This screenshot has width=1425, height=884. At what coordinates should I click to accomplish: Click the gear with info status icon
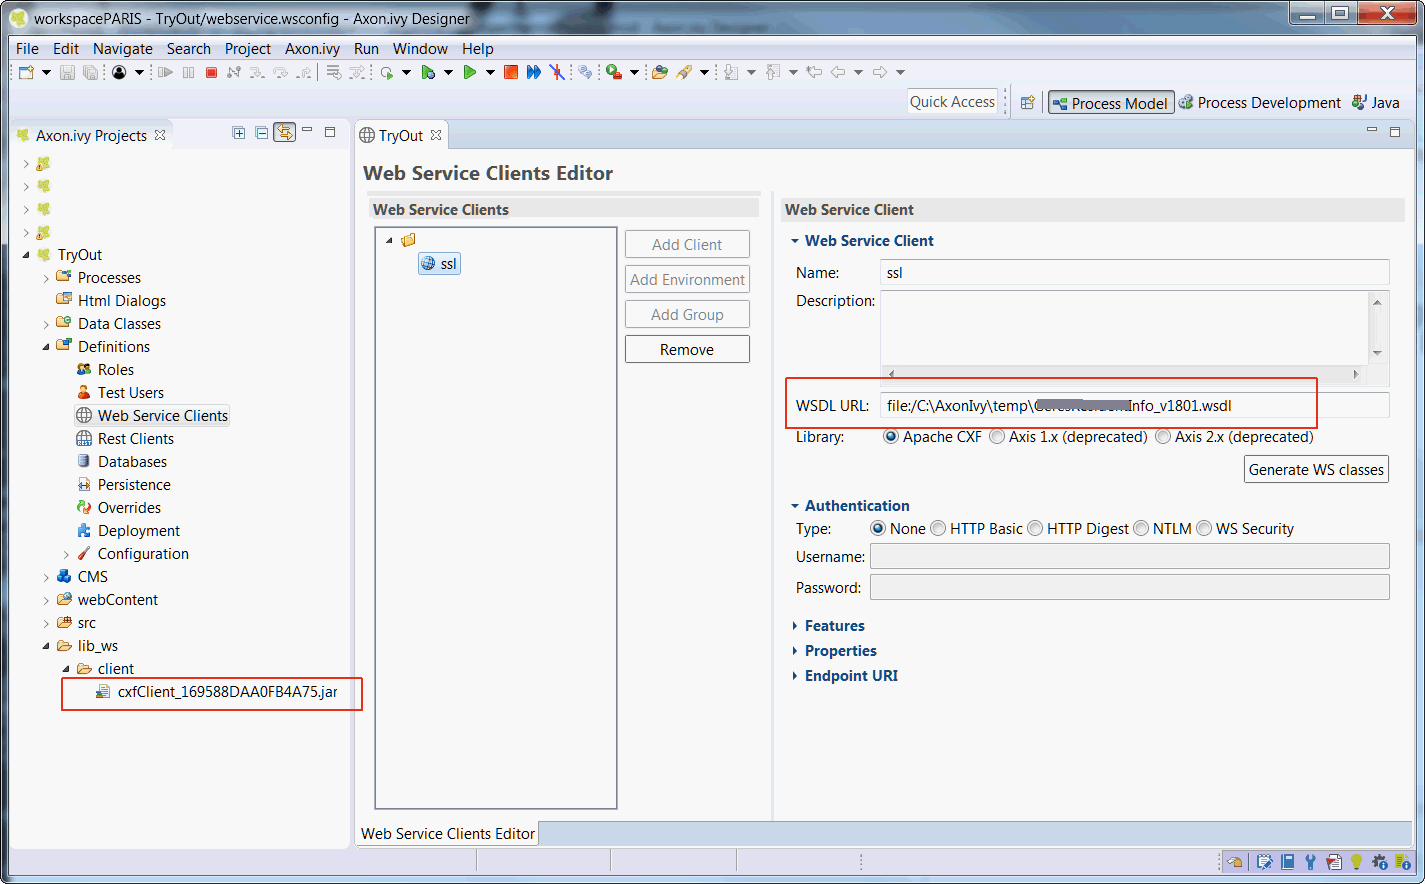point(1380,861)
